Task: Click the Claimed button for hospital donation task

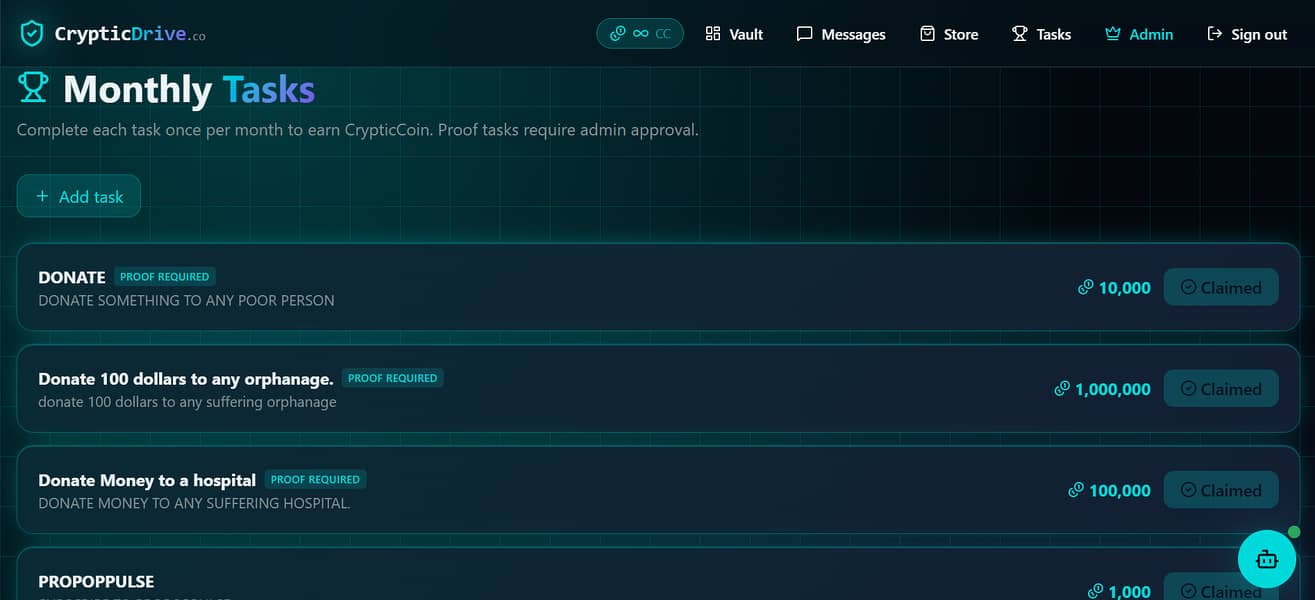Action: (x=1221, y=490)
